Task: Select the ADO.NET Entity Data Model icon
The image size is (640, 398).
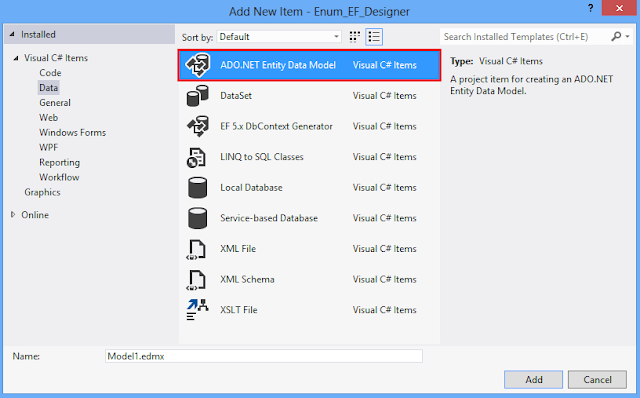Action: pyautogui.click(x=198, y=65)
